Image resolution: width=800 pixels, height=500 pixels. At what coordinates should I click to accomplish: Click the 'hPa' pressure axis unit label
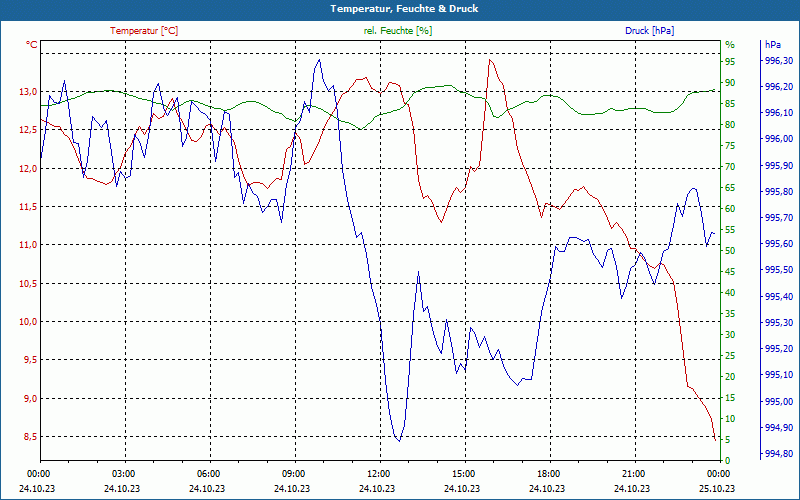pos(772,45)
